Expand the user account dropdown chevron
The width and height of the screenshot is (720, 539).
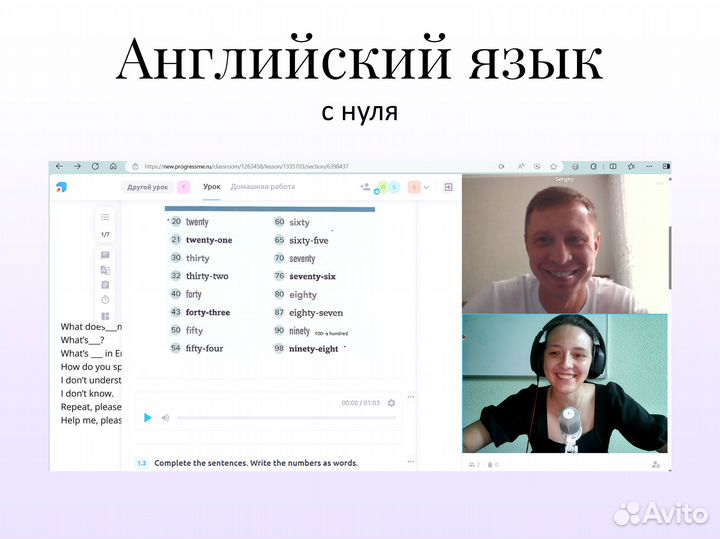(x=426, y=187)
